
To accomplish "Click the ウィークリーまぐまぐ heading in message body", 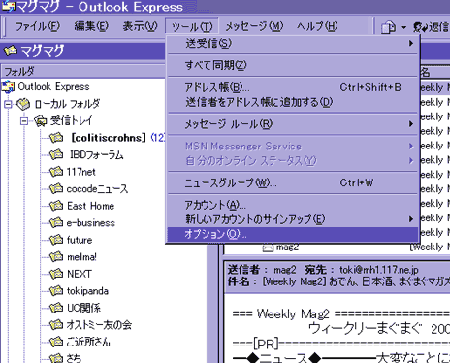I will pos(365,329).
